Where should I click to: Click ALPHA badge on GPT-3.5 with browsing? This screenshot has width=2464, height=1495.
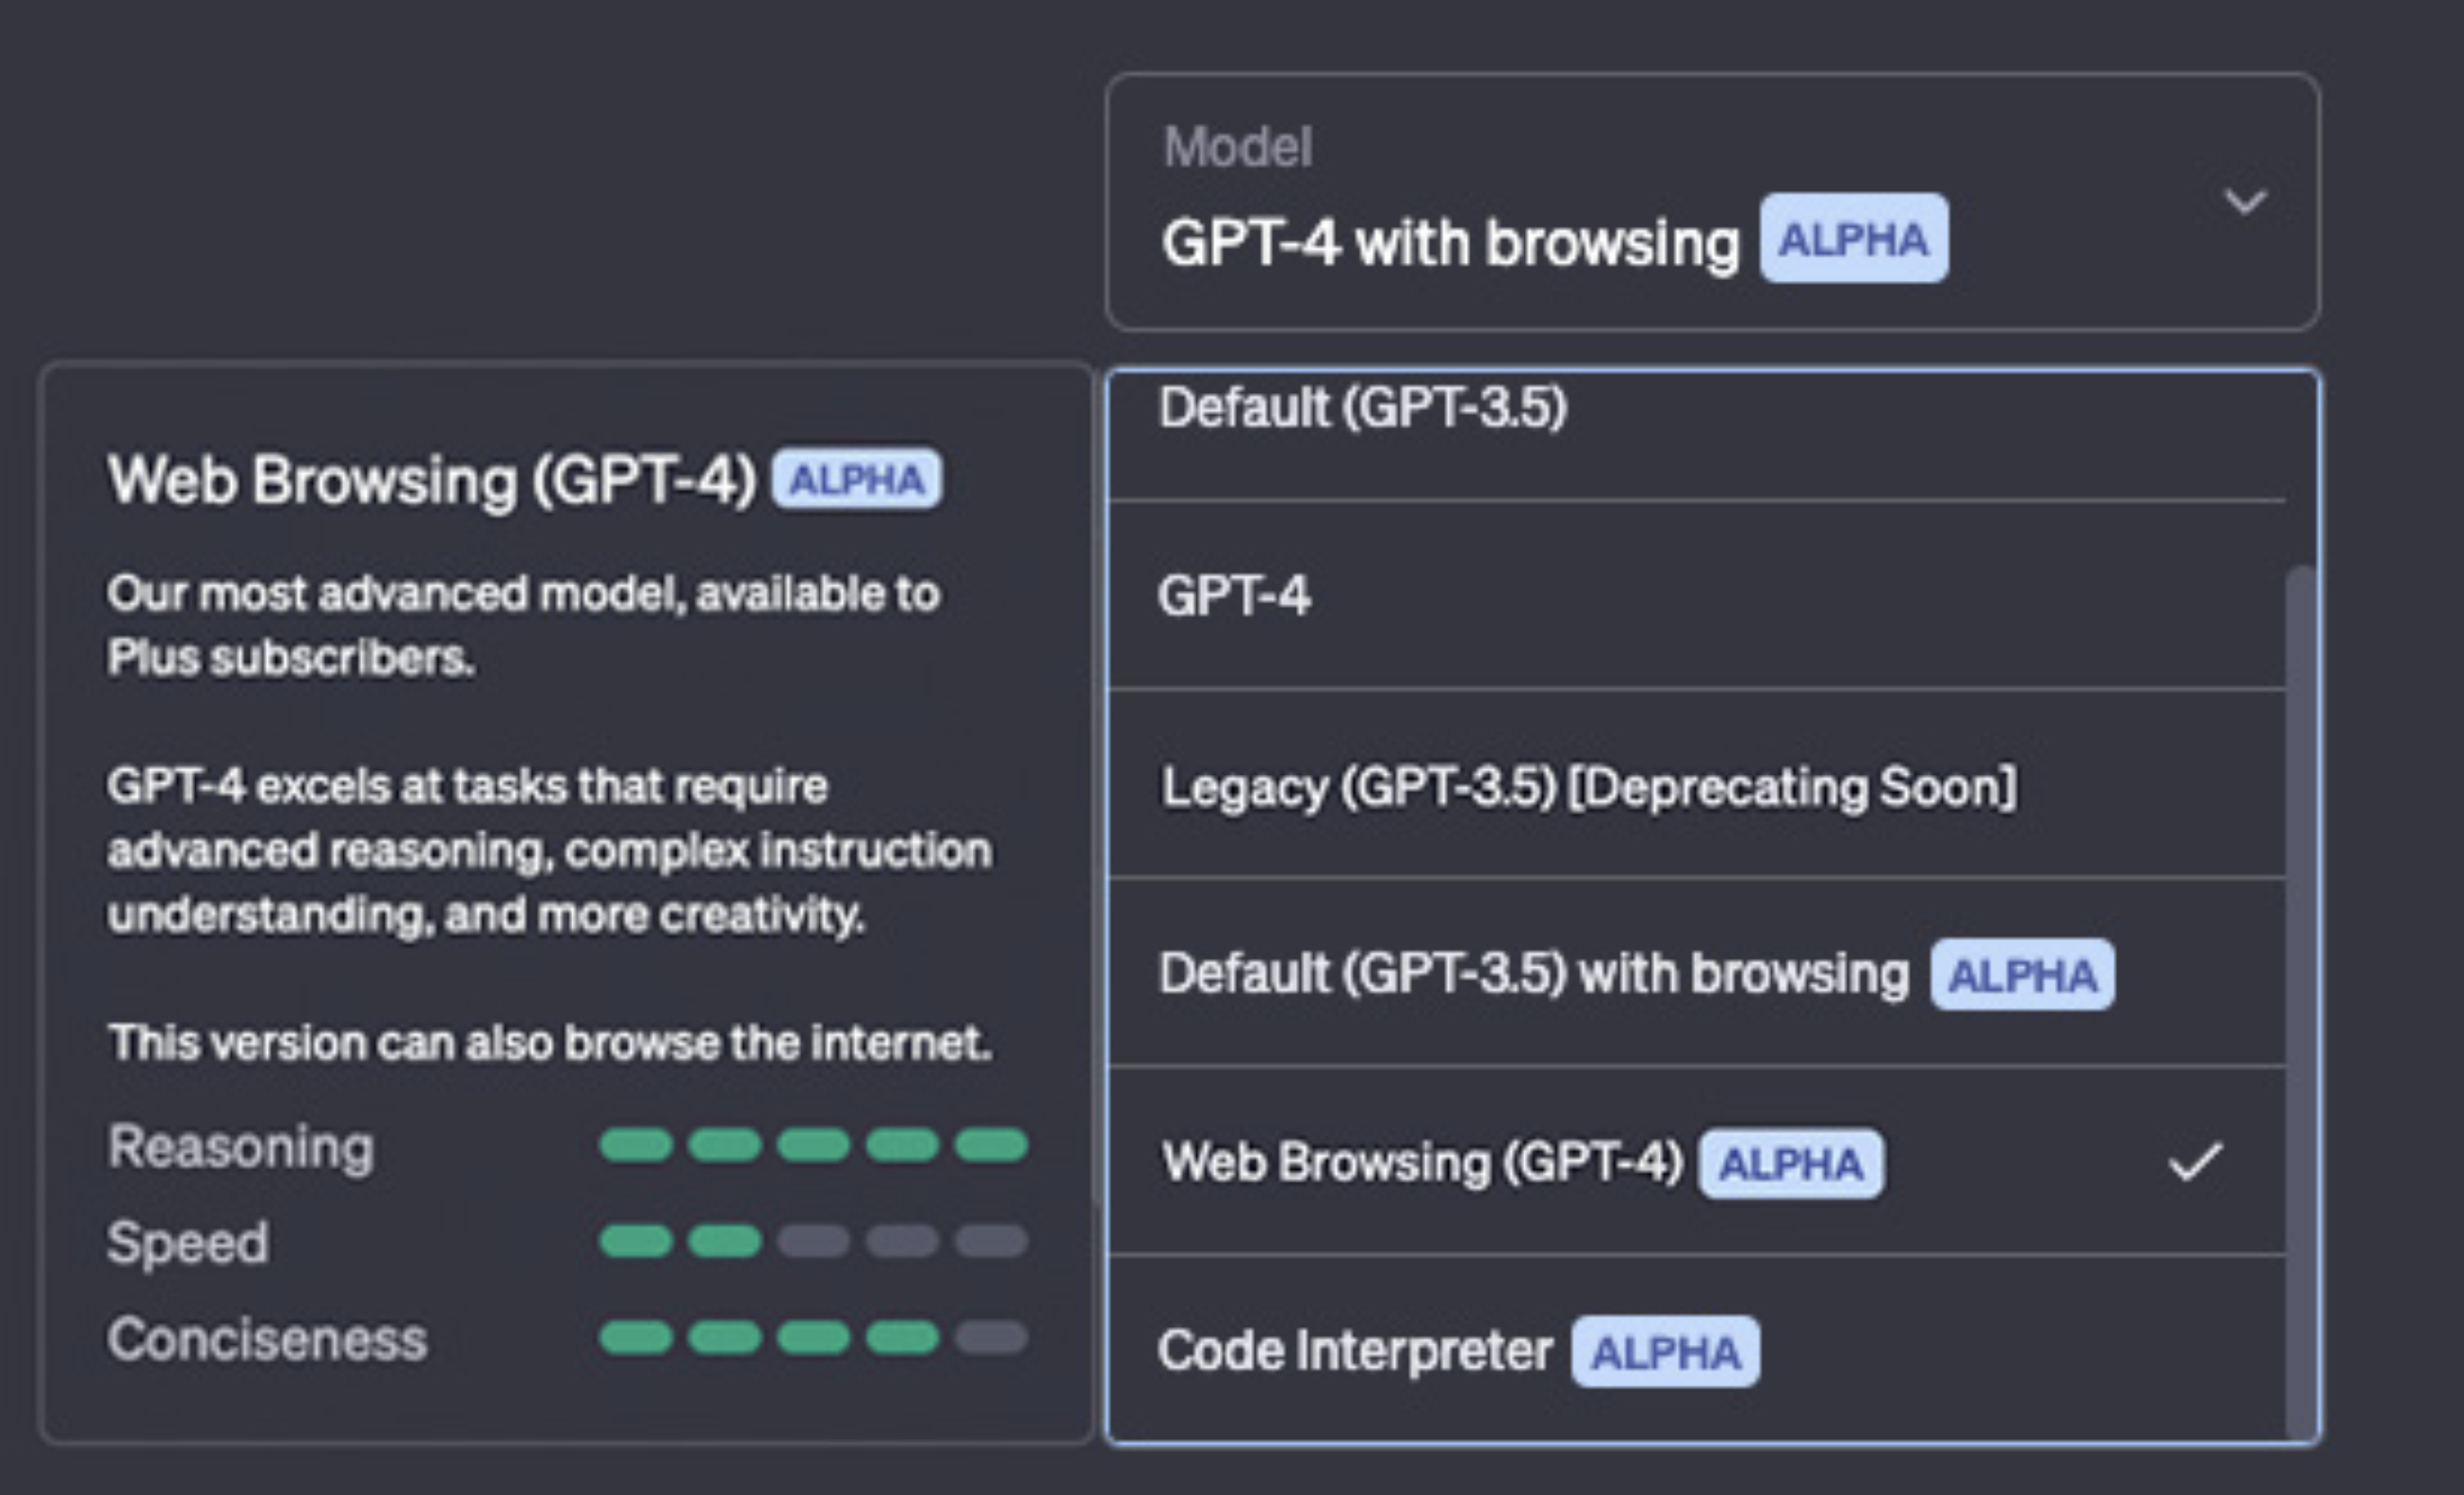tap(2022, 974)
